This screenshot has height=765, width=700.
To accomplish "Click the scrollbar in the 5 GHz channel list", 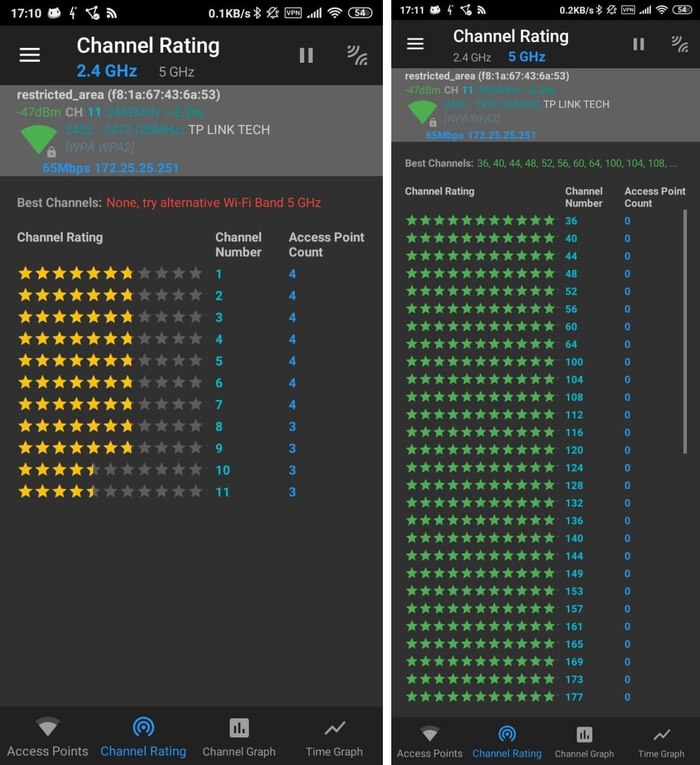I will click(685, 332).
